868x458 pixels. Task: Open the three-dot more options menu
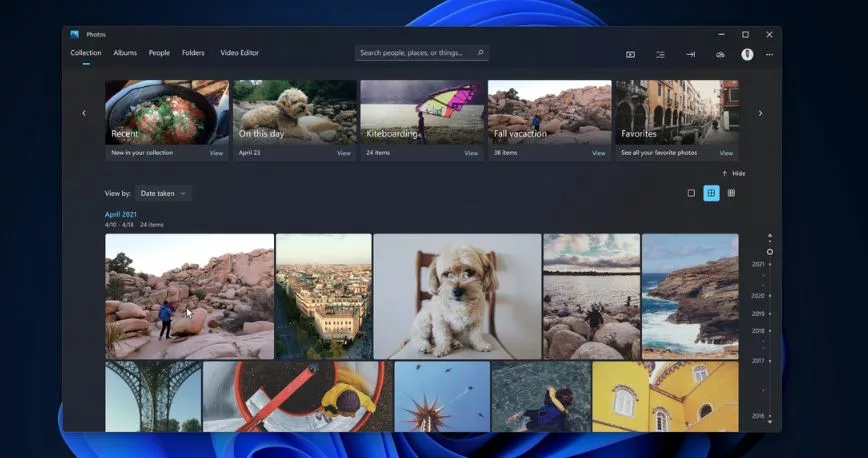click(769, 54)
